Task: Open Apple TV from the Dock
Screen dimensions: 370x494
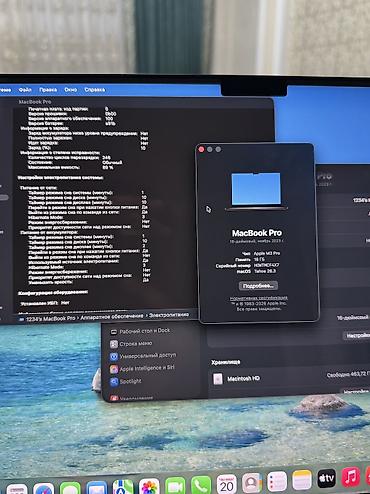Action: tap(326, 479)
